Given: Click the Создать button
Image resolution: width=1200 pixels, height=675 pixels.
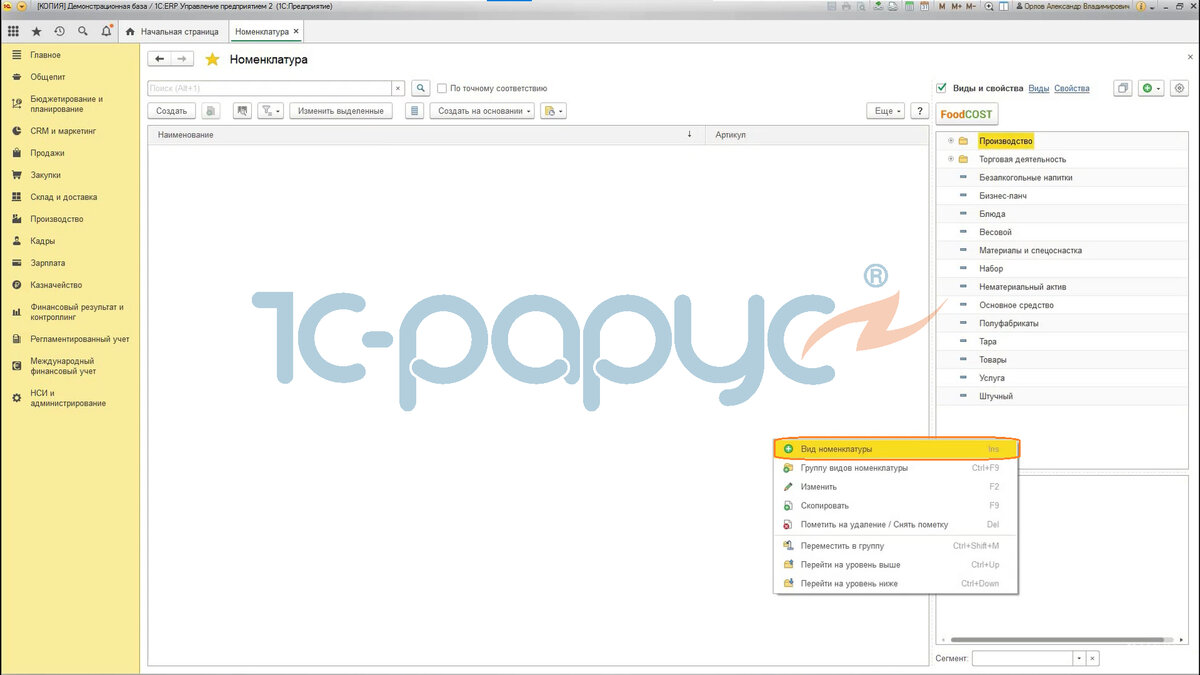Looking at the screenshot, I should 171,111.
